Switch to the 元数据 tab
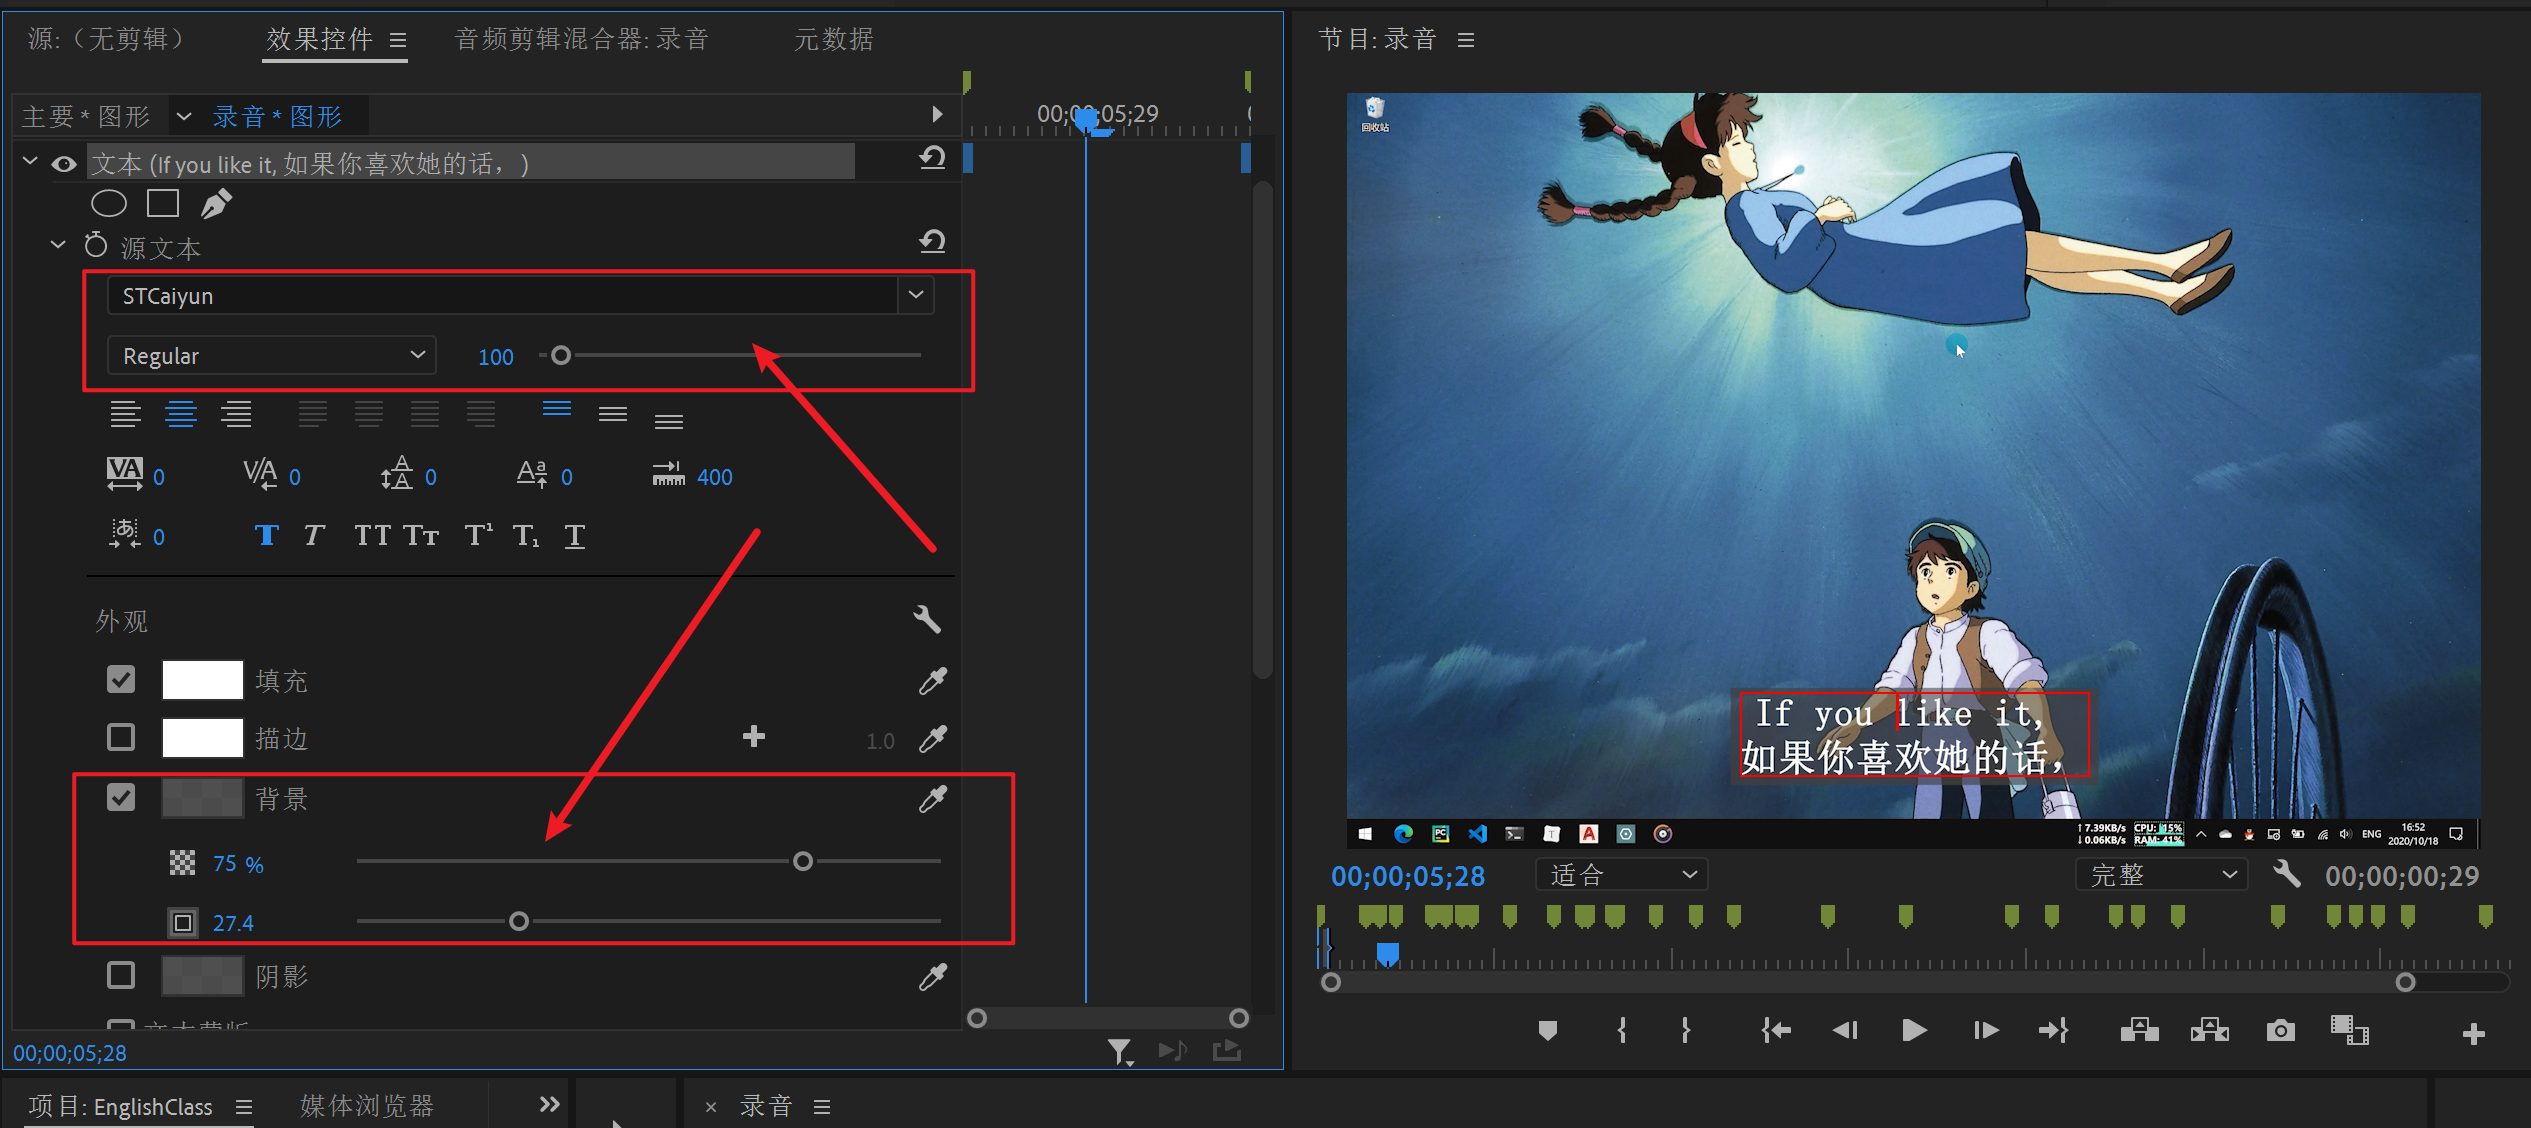 click(x=833, y=40)
